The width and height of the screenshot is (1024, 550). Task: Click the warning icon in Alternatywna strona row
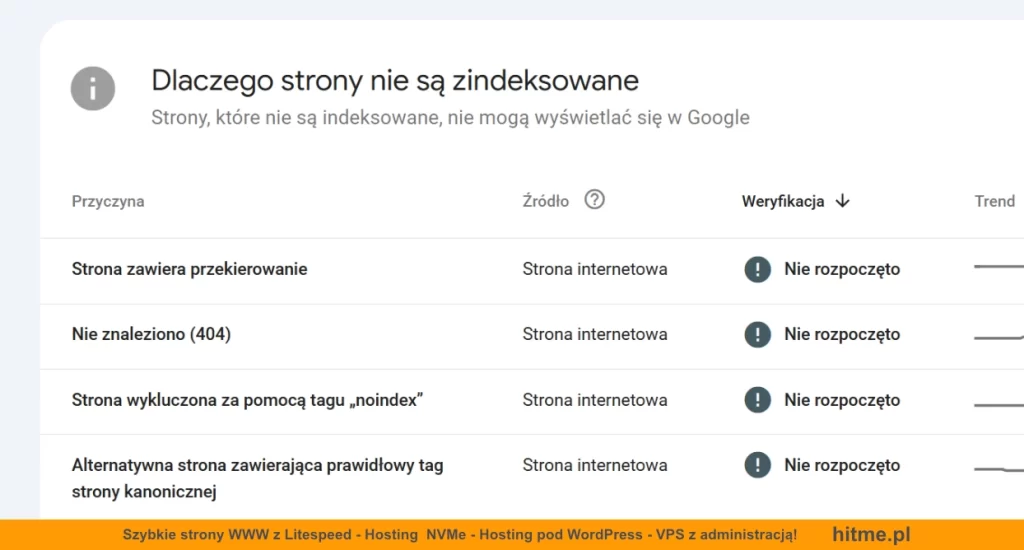tap(758, 465)
